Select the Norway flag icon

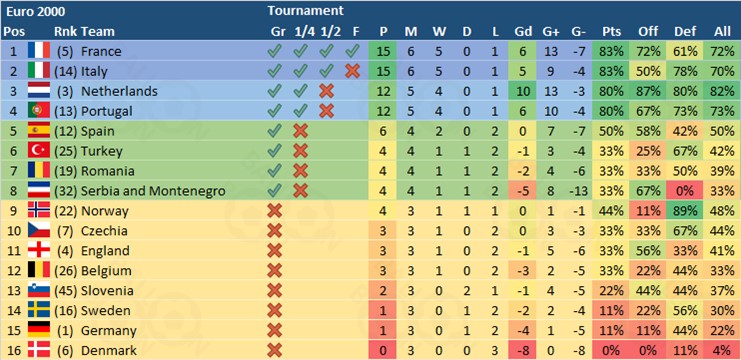[39, 210]
